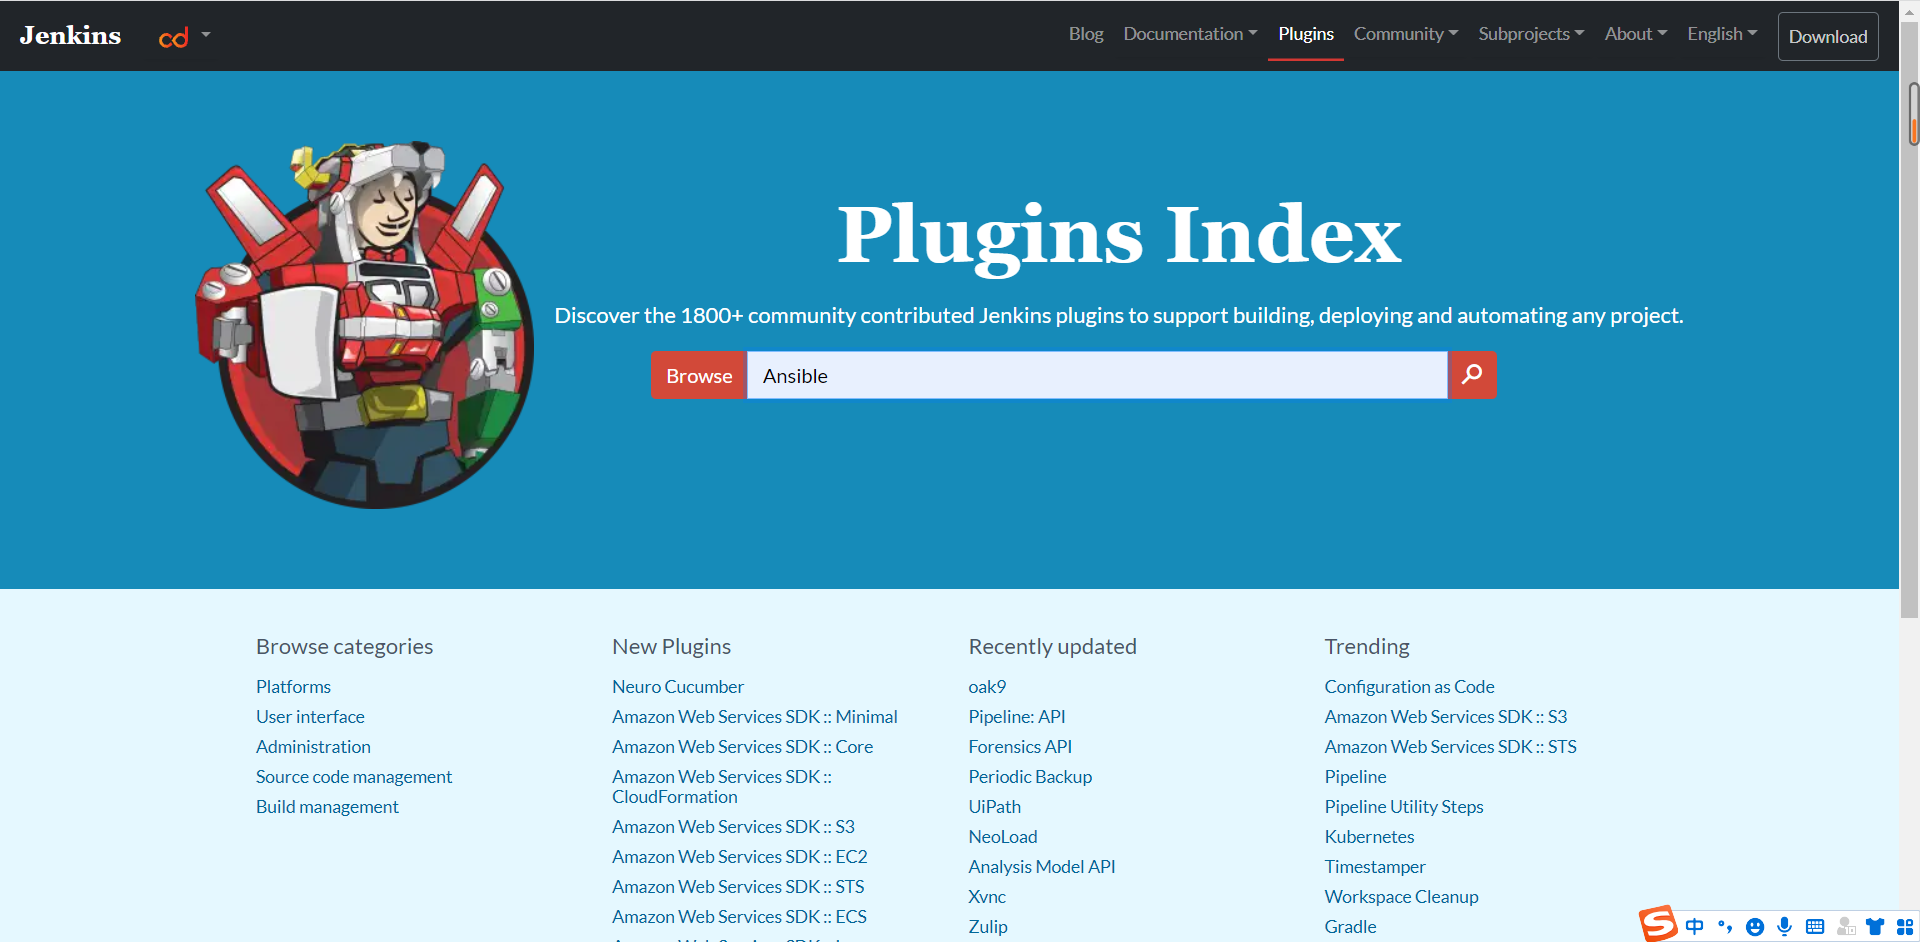Screen dimensions: 1920x942
Task: Open the Pipeline Utility Steps plugin
Action: [x=1404, y=807]
